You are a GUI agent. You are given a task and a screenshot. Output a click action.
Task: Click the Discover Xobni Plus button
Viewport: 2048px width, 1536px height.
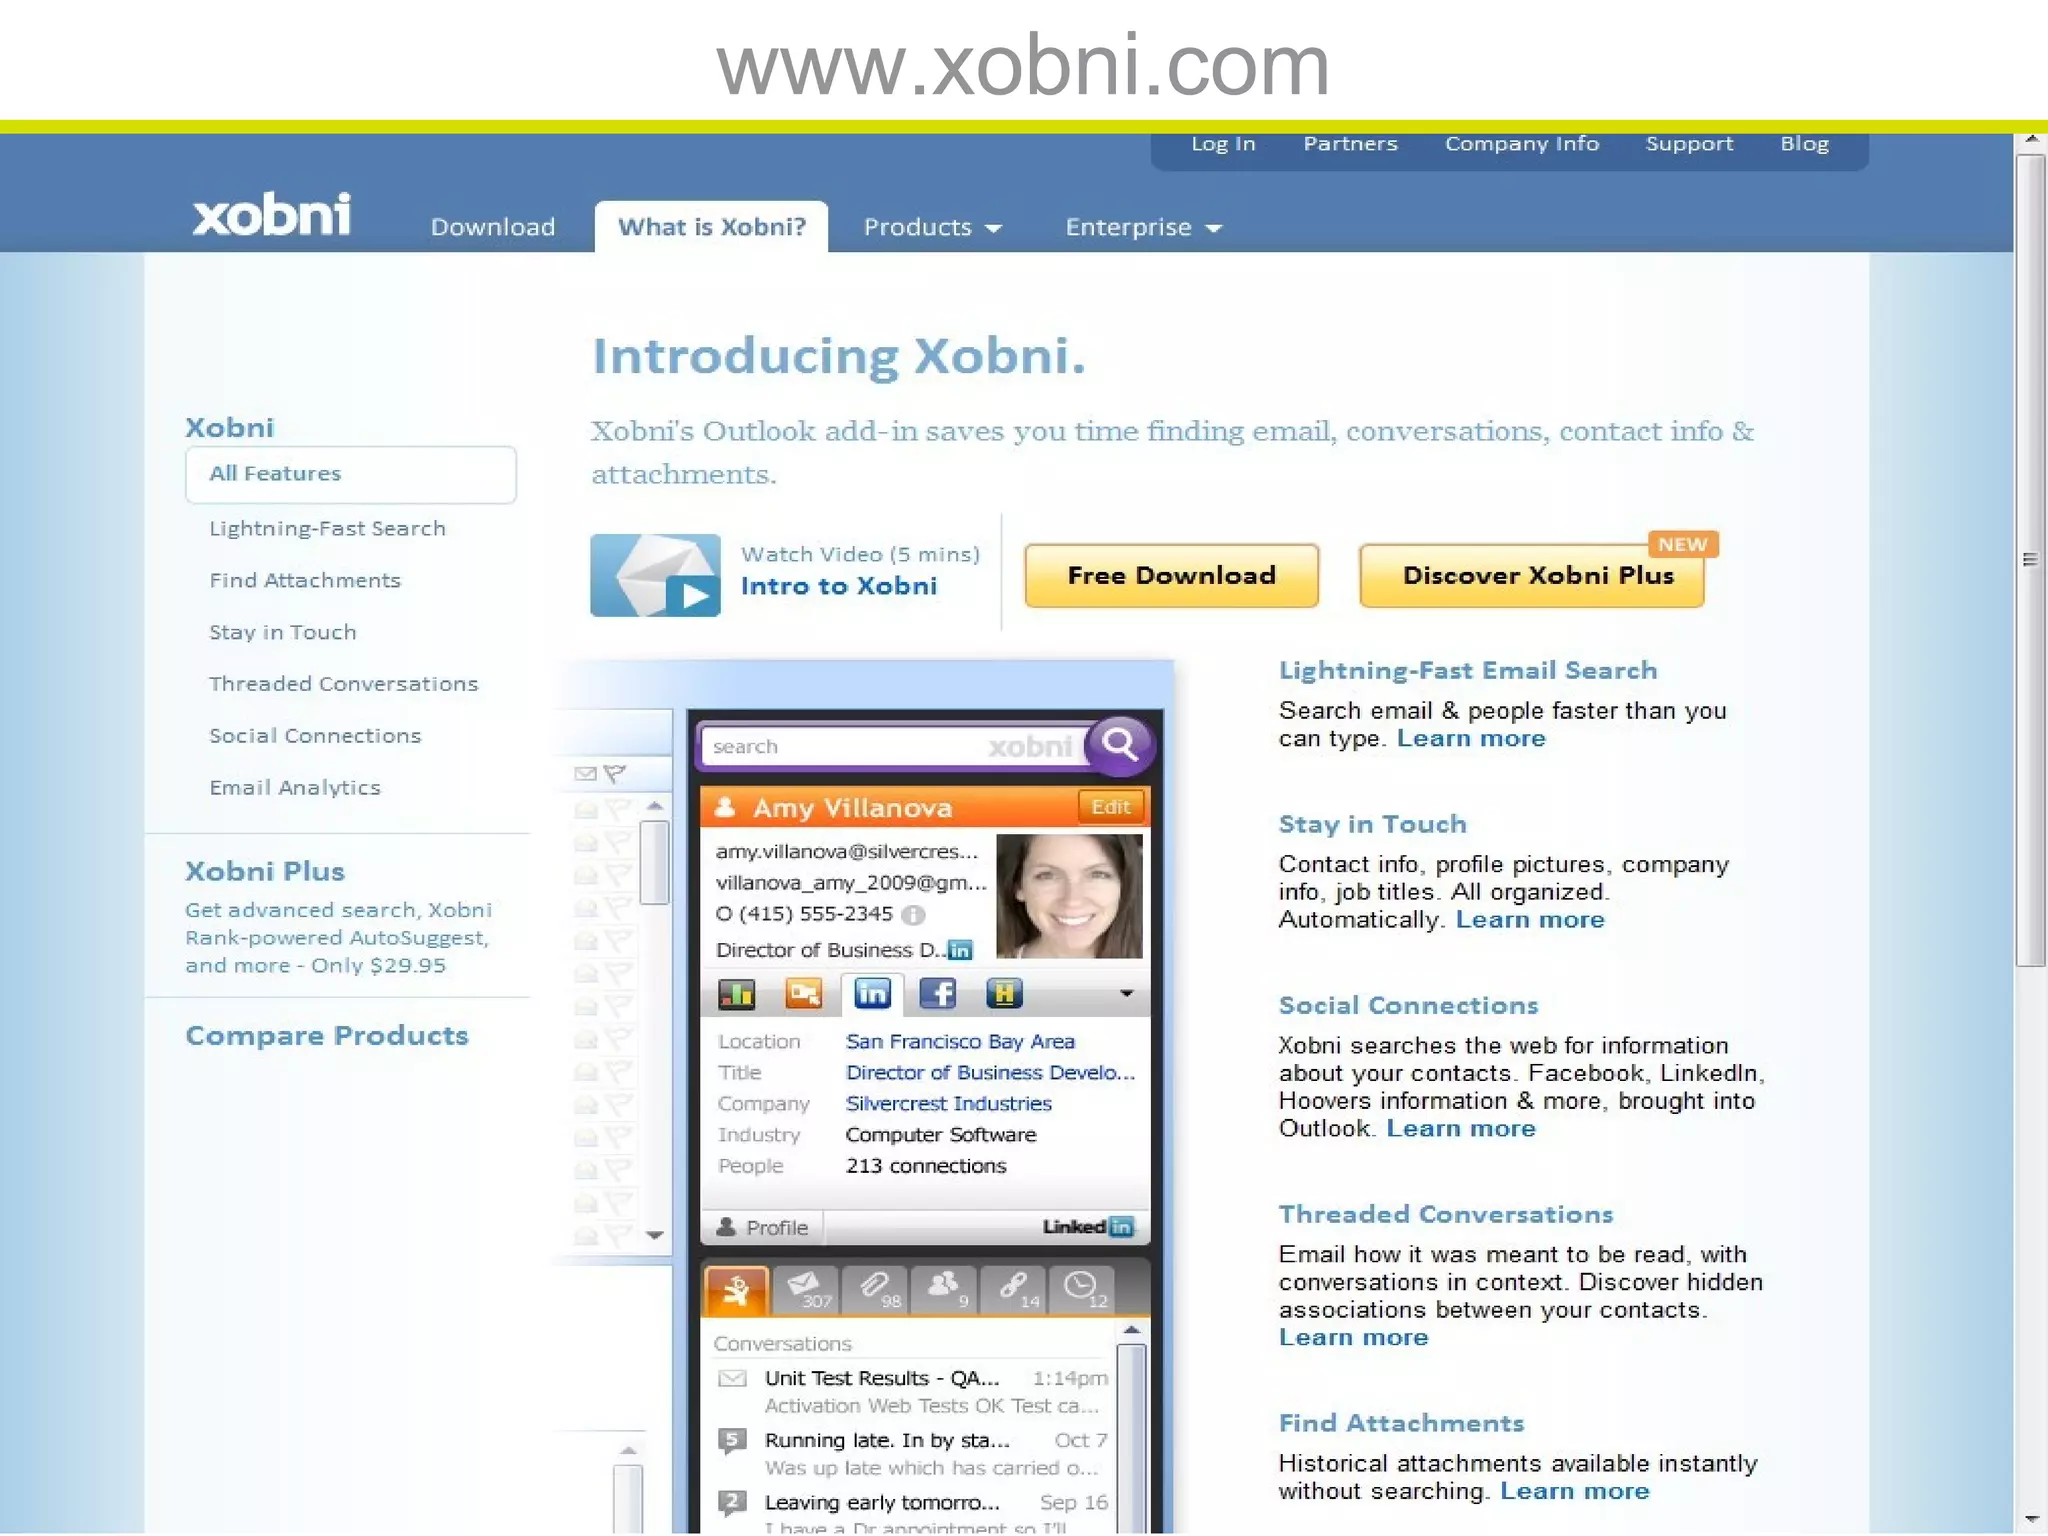pyautogui.click(x=1531, y=576)
